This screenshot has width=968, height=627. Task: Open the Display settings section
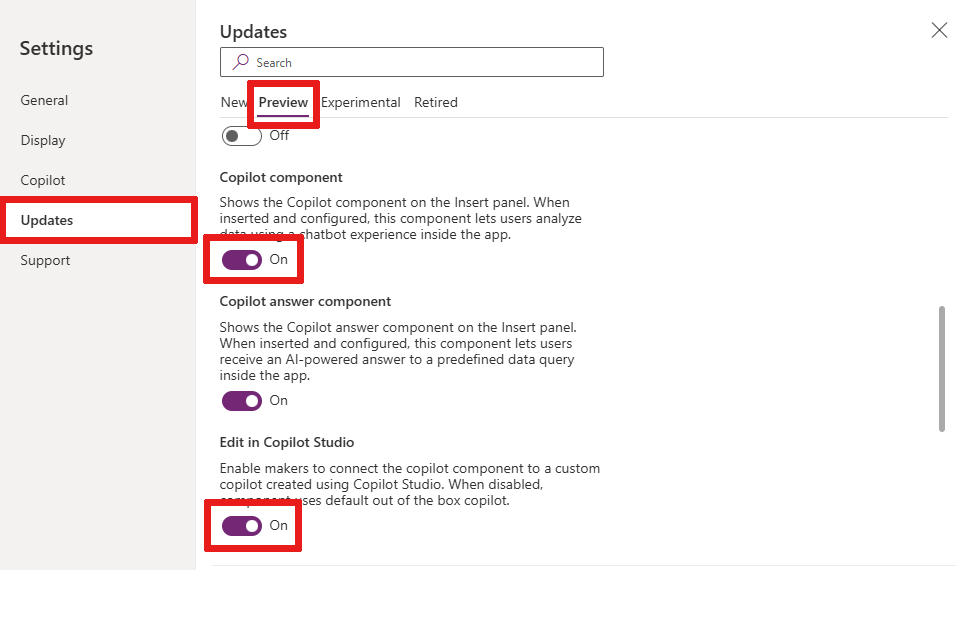pyautogui.click(x=42, y=140)
